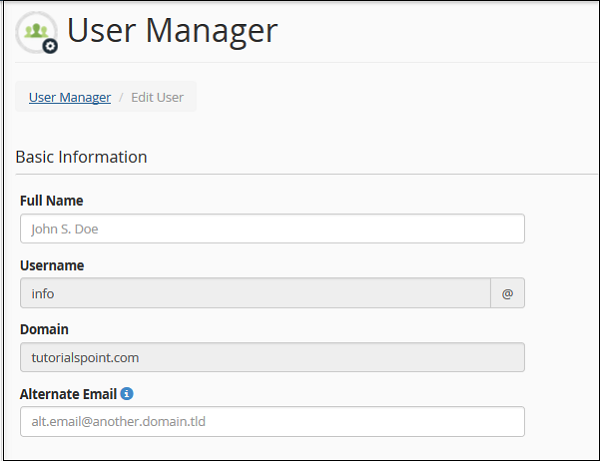The width and height of the screenshot is (600, 461).
Task: Click the Alternate Email info icon
Action: [x=127, y=393]
